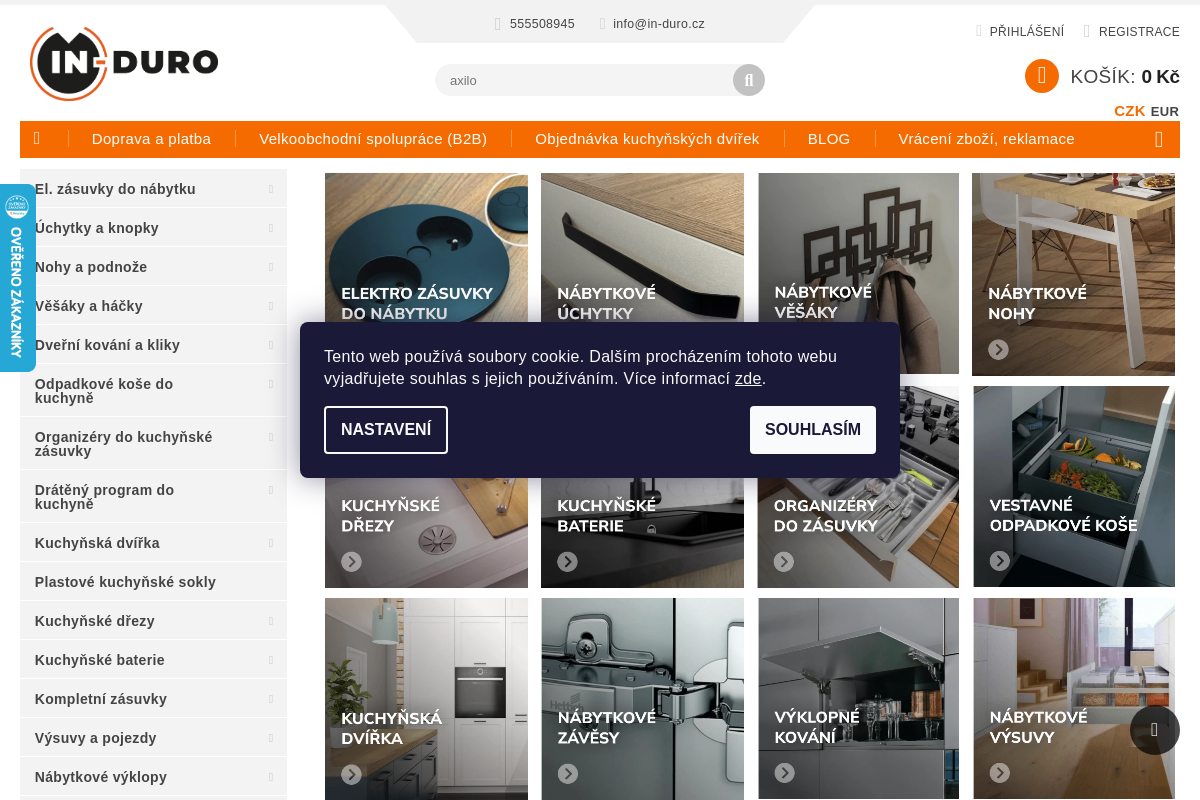Click arrow icon on Nábytkové nohy tile
Image resolution: width=1200 pixels, height=800 pixels.
(x=998, y=349)
